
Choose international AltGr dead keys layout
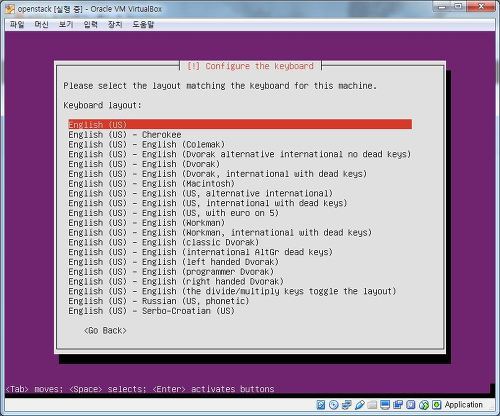click(x=201, y=252)
